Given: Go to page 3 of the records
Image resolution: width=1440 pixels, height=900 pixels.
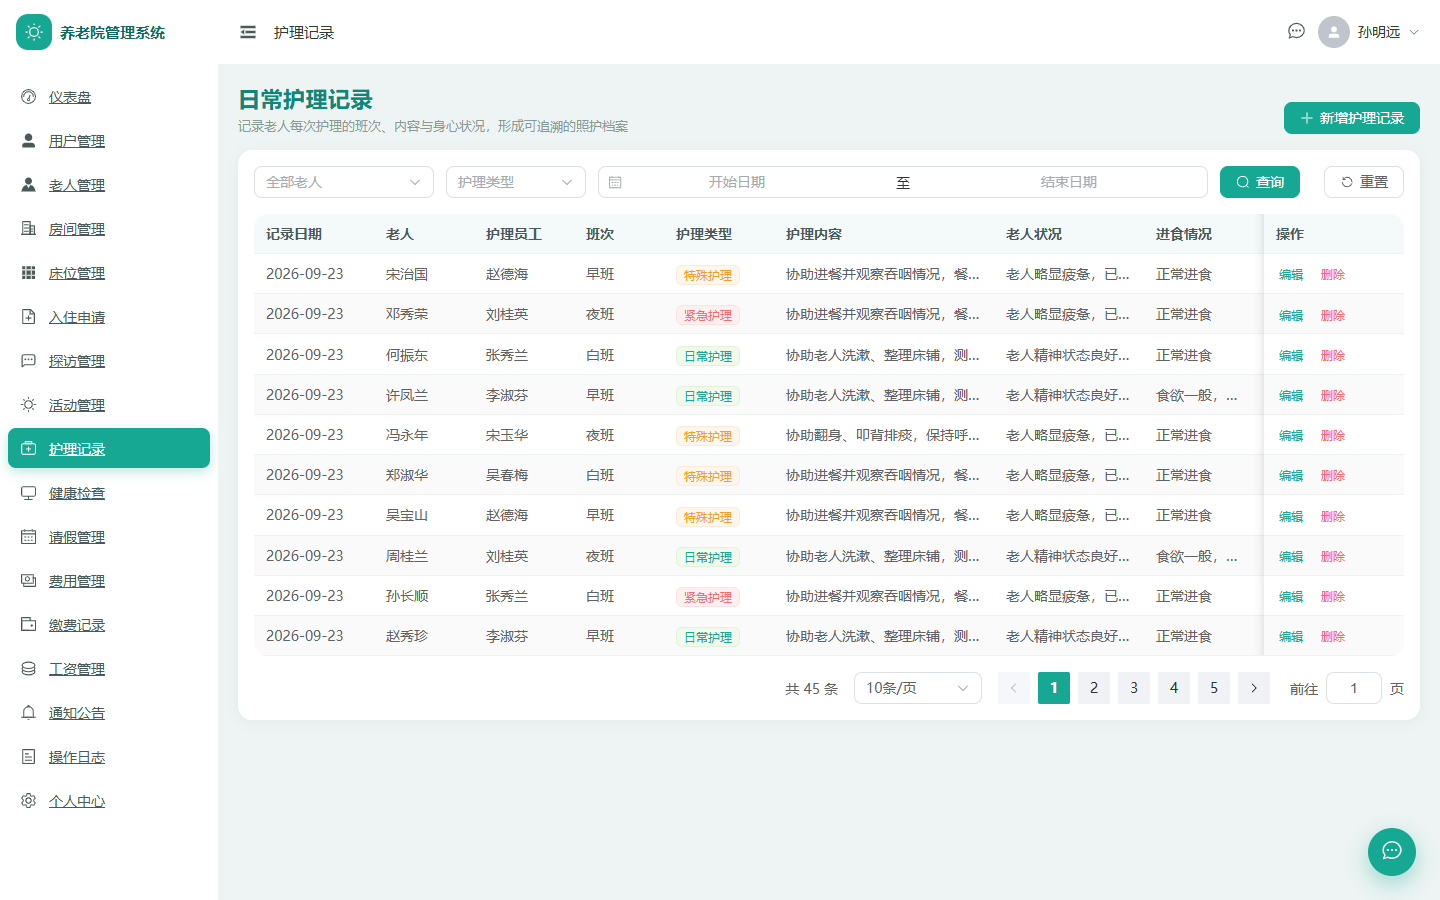Looking at the screenshot, I should click(1134, 688).
